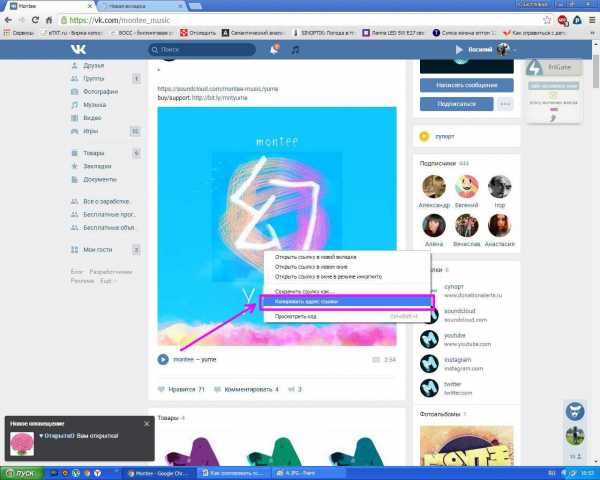Viewport: 600px width, 480px height.
Task: Open the Пуск start button
Action: coord(20,473)
